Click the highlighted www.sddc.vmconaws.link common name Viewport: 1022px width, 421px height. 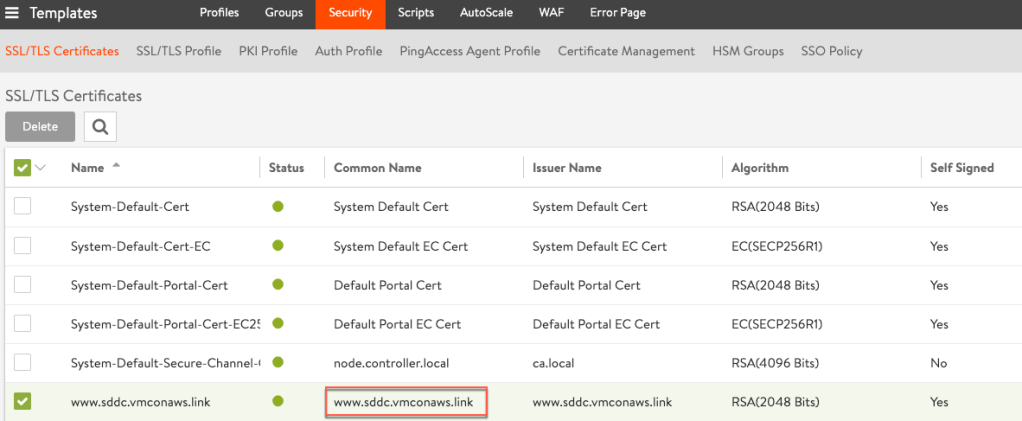[404, 402]
